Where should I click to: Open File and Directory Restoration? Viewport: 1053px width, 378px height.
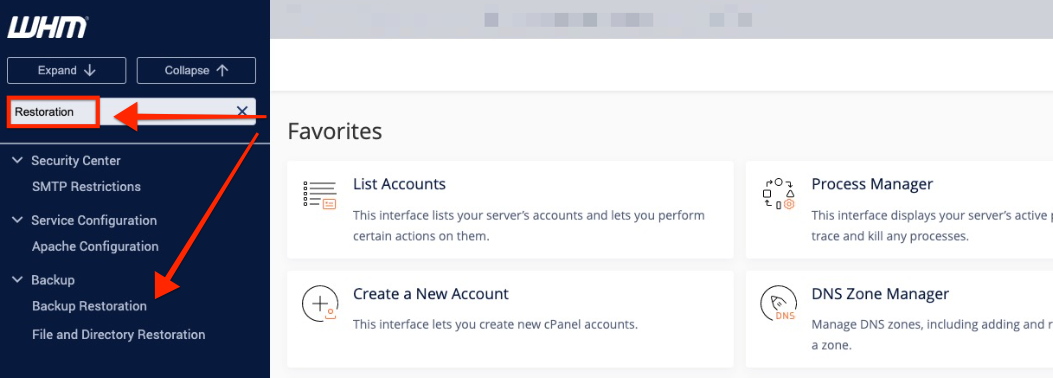coord(119,334)
